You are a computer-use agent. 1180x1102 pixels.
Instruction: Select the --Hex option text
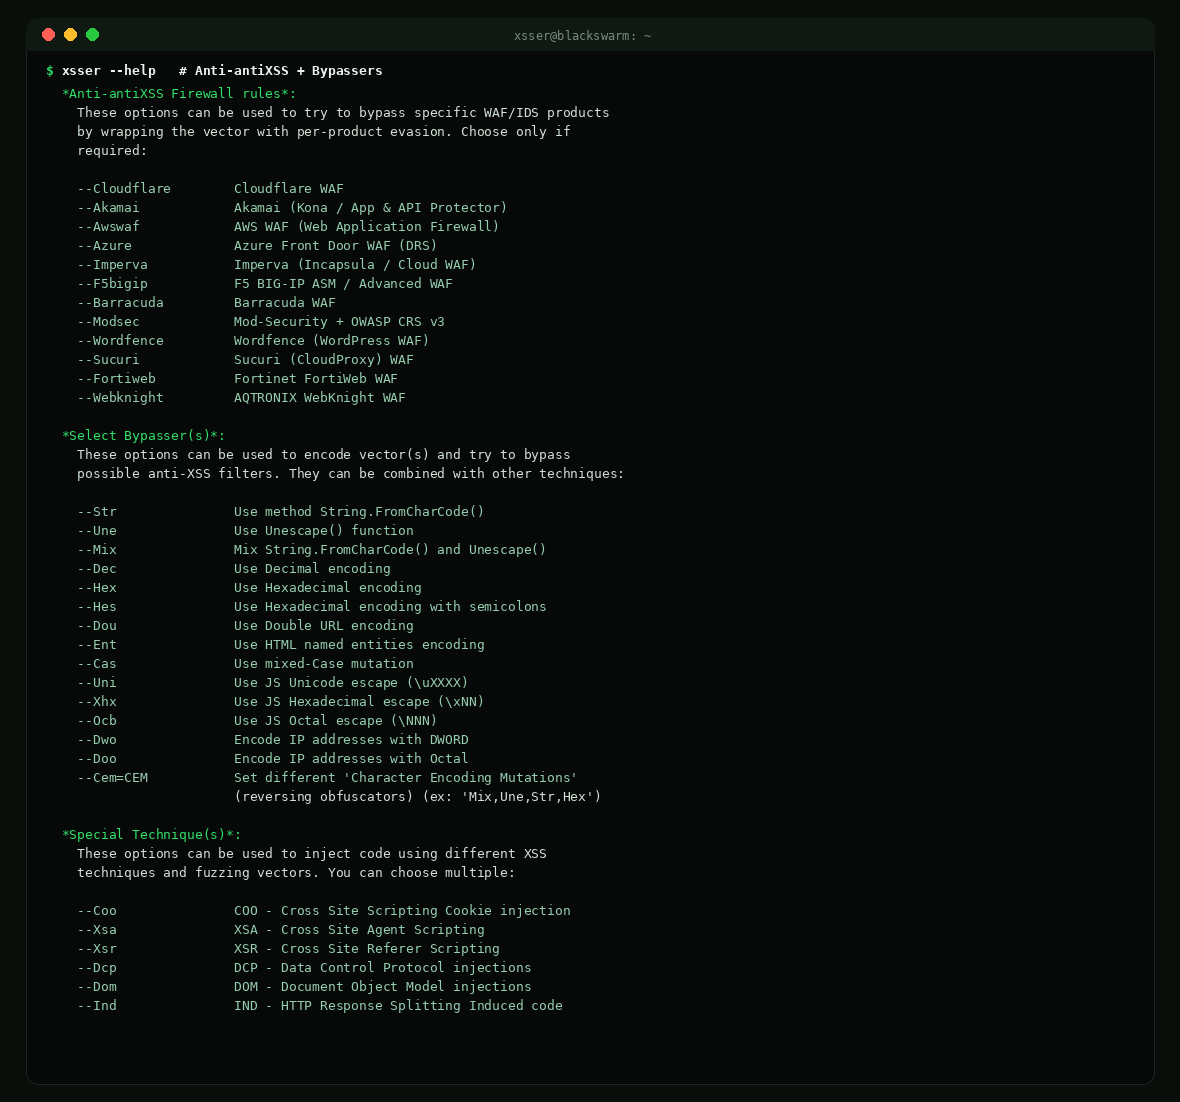(x=97, y=587)
